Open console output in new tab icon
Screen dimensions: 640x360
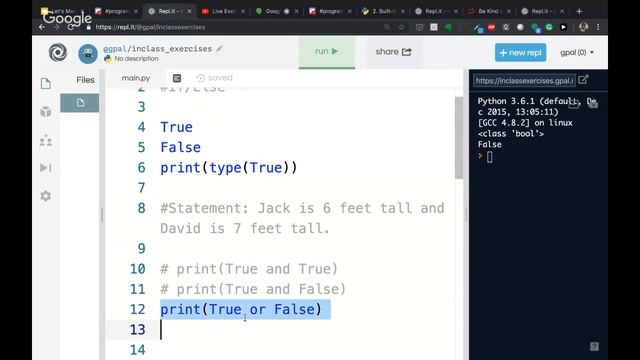click(583, 80)
